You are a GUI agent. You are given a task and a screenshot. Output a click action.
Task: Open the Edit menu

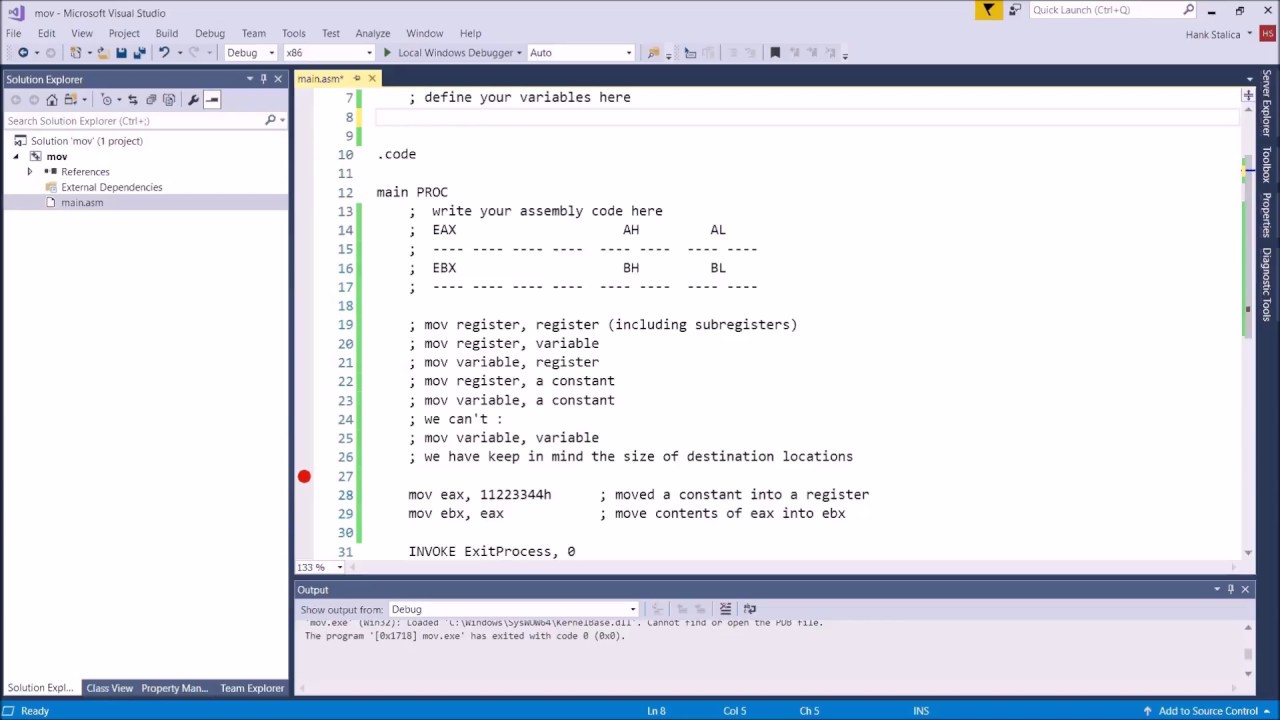point(47,33)
